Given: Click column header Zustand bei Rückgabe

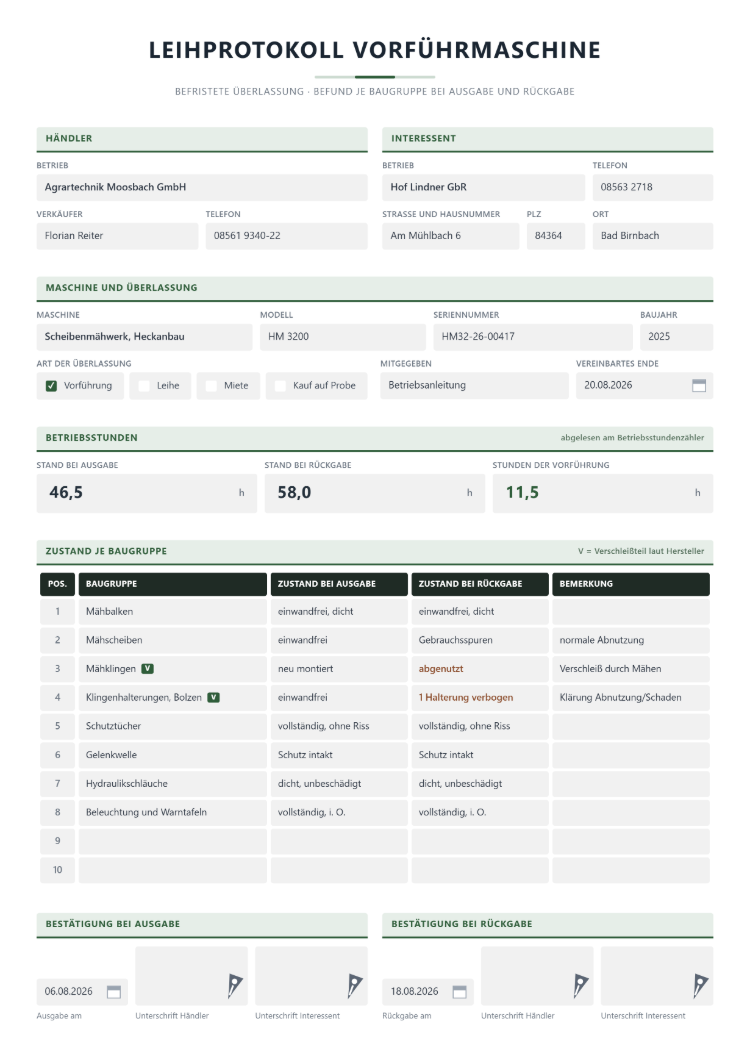Looking at the screenshot, I should point(479,584).
